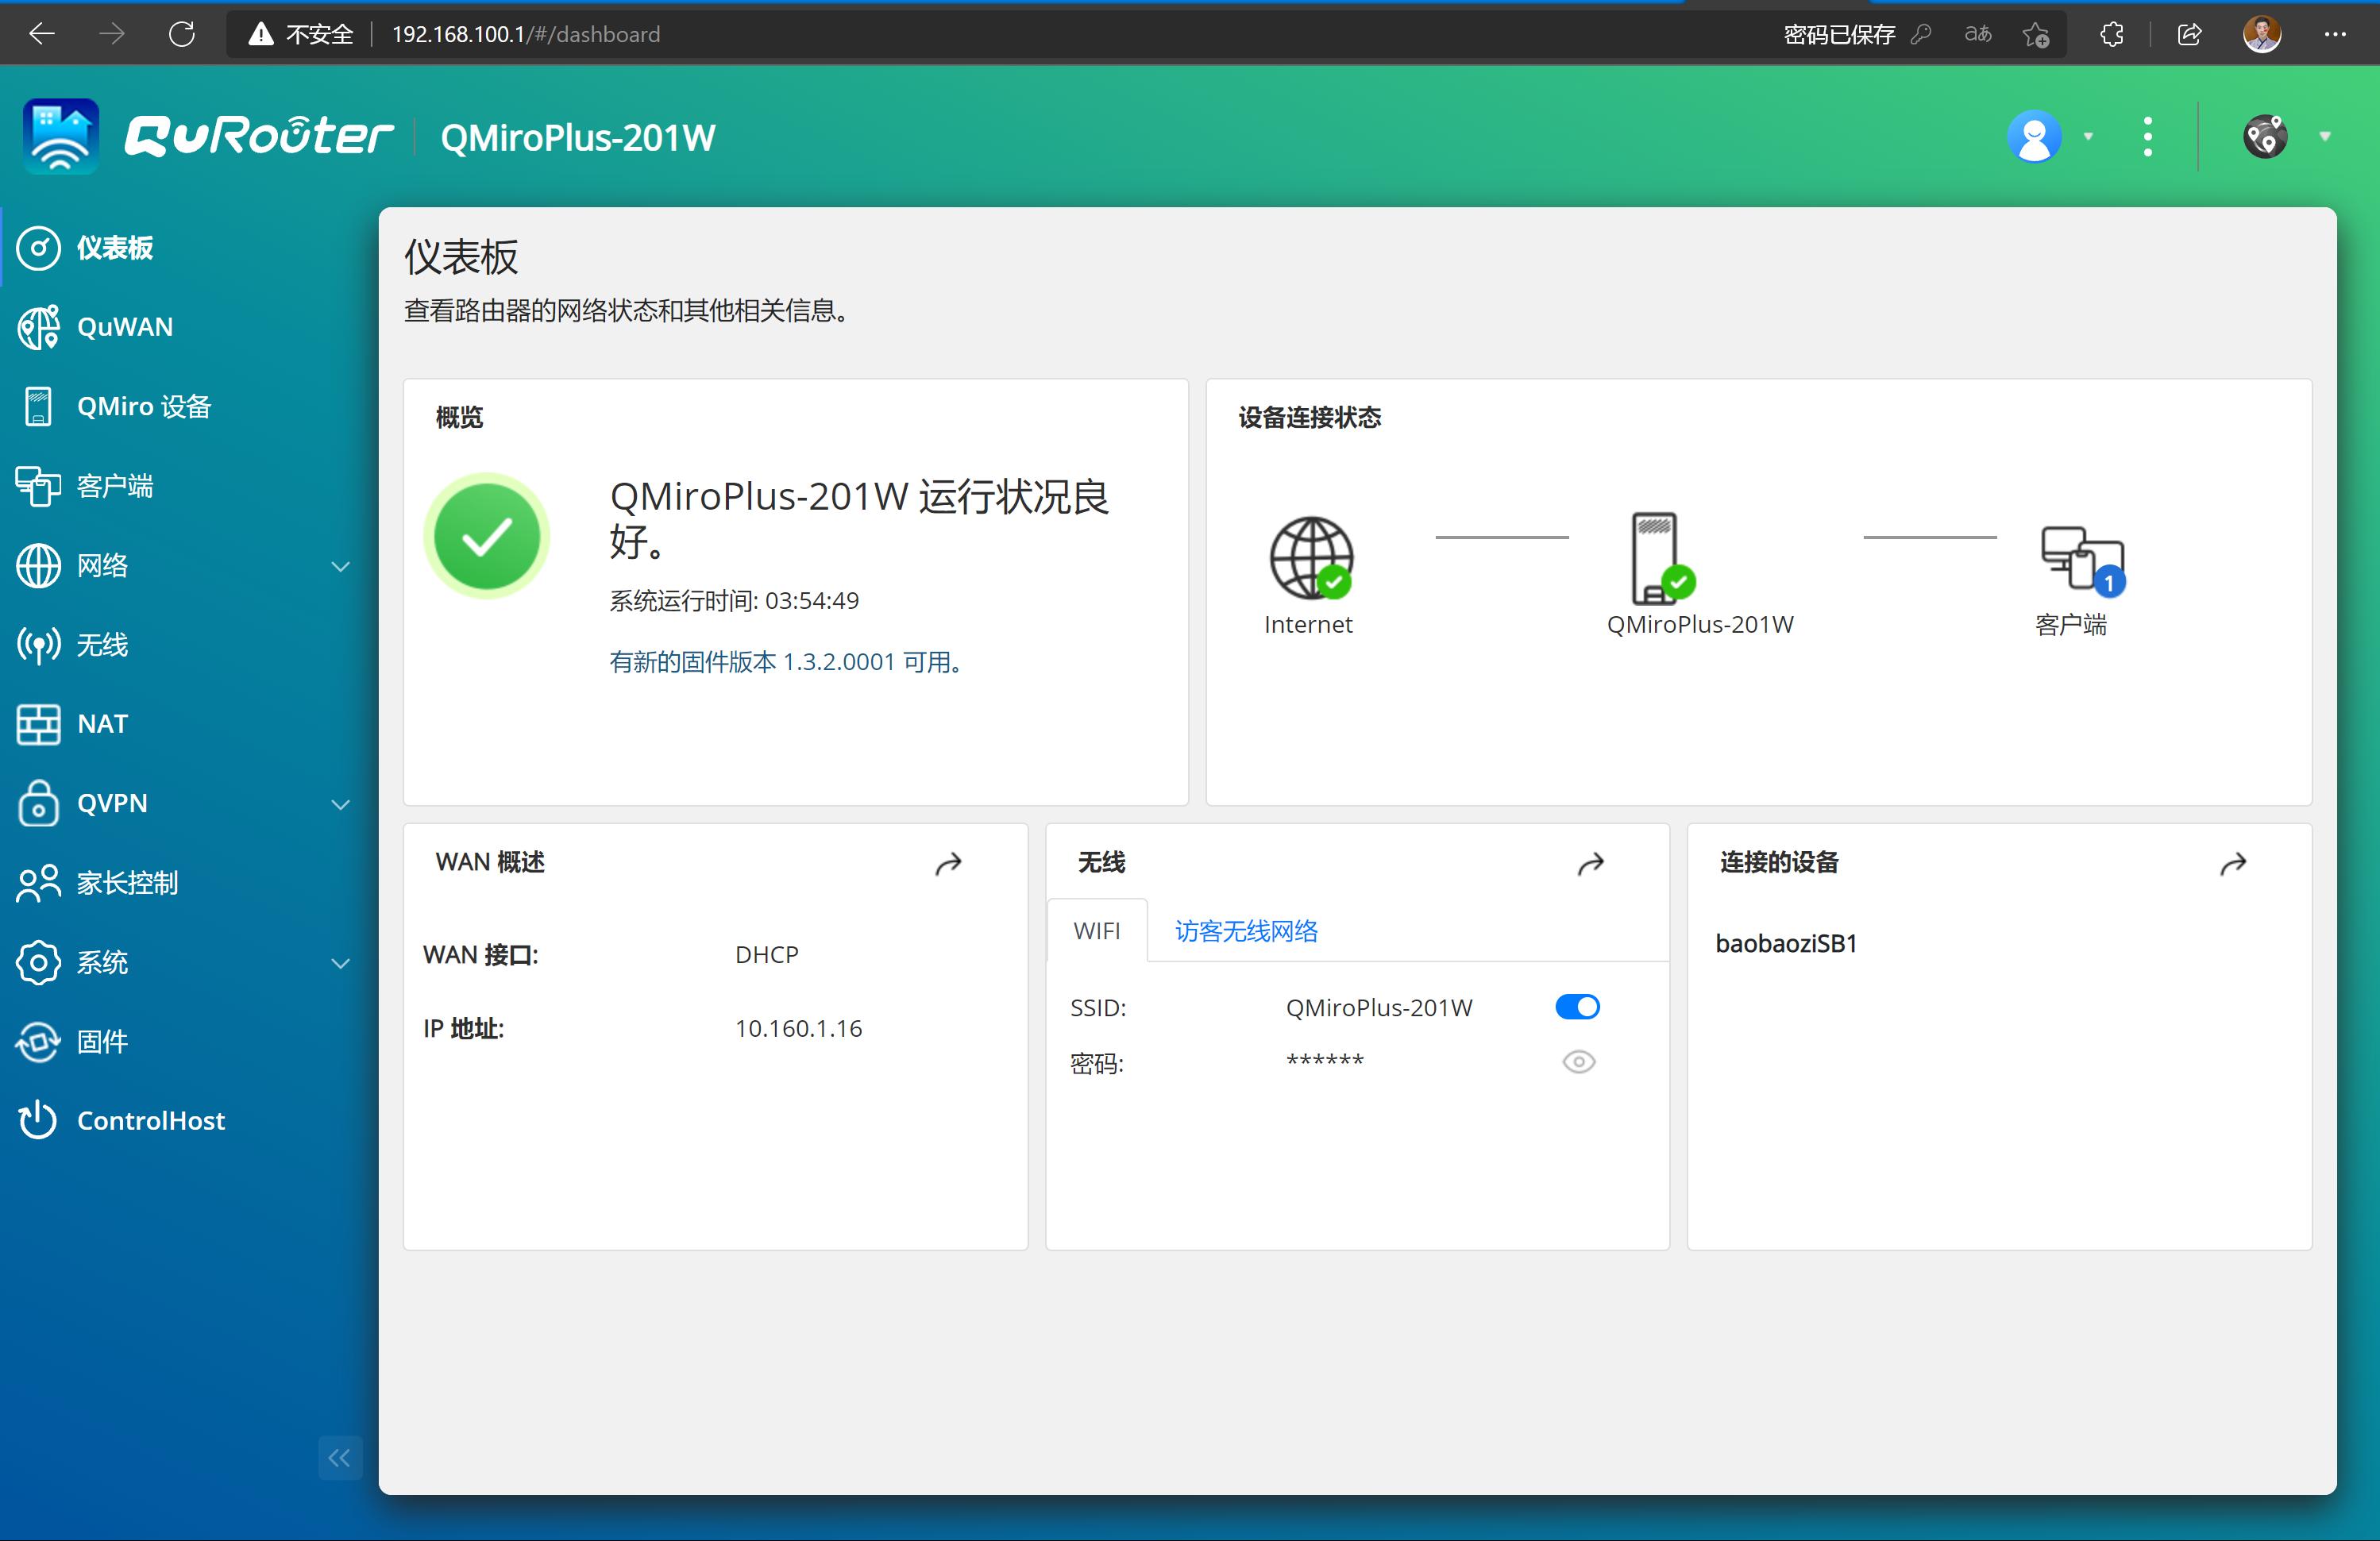Collapse the sidebar using the double-arrow button
Viewport: 2380px width, 1541px height.
(x=339, y=1458)
